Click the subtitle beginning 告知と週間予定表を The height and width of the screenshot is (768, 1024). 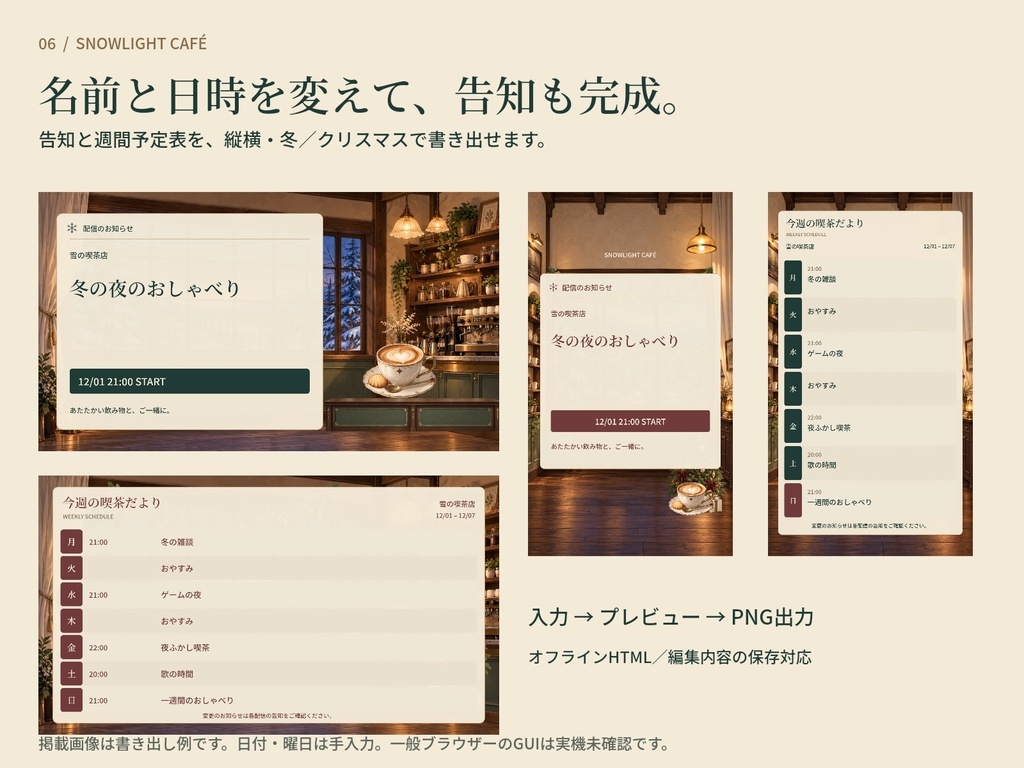coord(293,140)
